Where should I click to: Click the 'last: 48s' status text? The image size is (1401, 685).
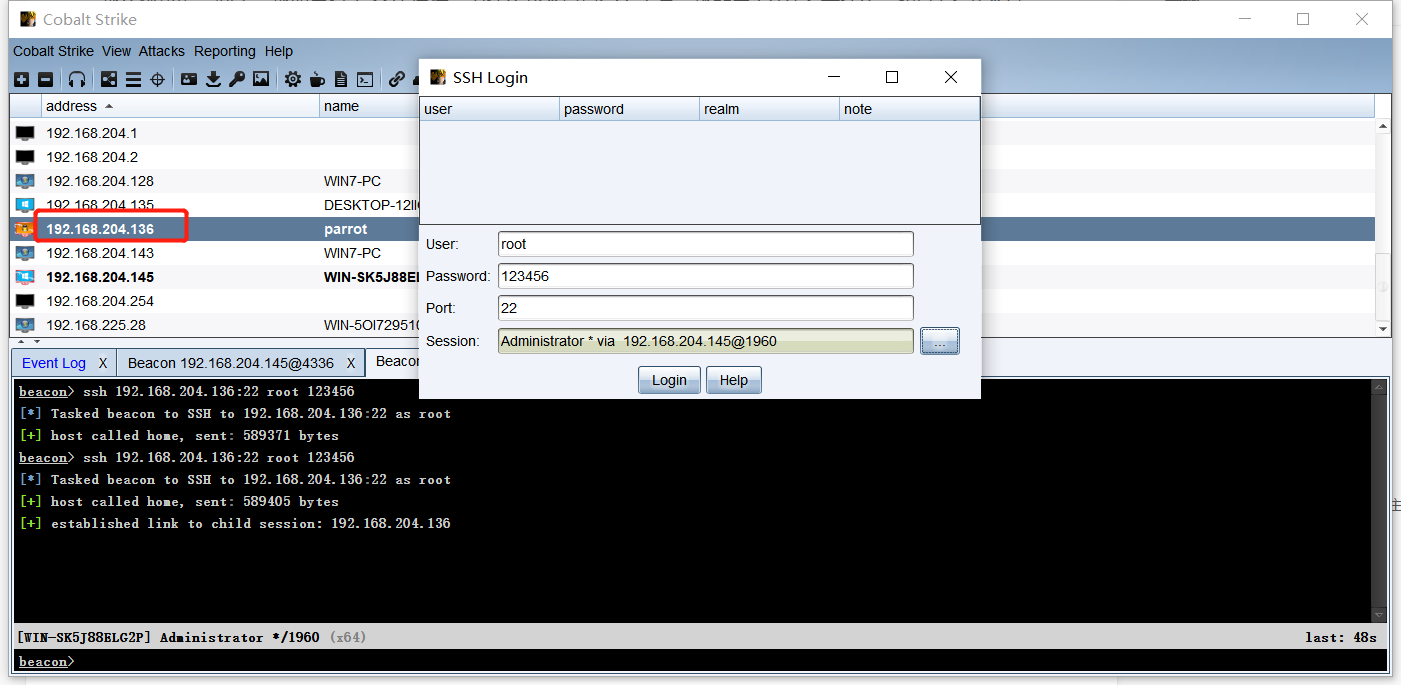[x=1341, y=637]
